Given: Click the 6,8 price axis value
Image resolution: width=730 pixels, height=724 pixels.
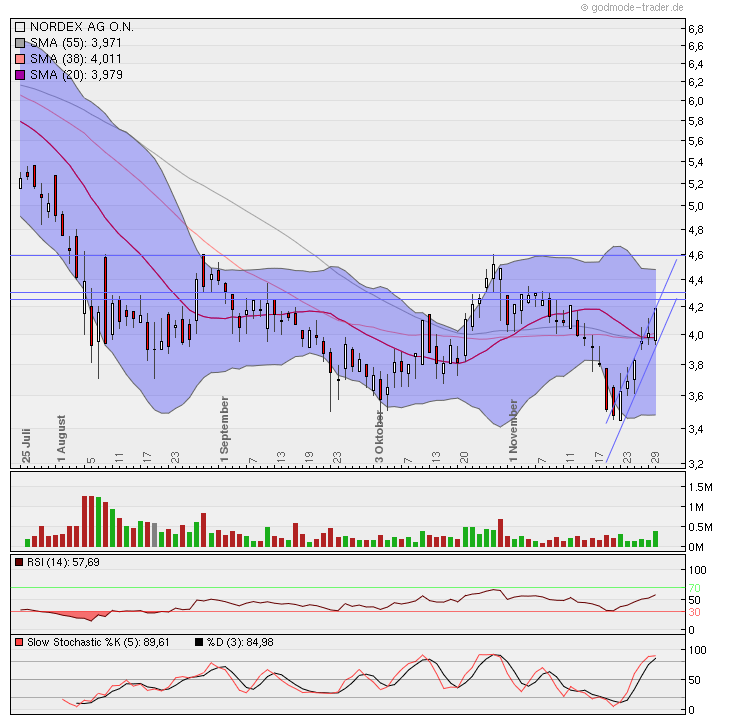Looking at the screenshot, I should [x=696, y=29].
